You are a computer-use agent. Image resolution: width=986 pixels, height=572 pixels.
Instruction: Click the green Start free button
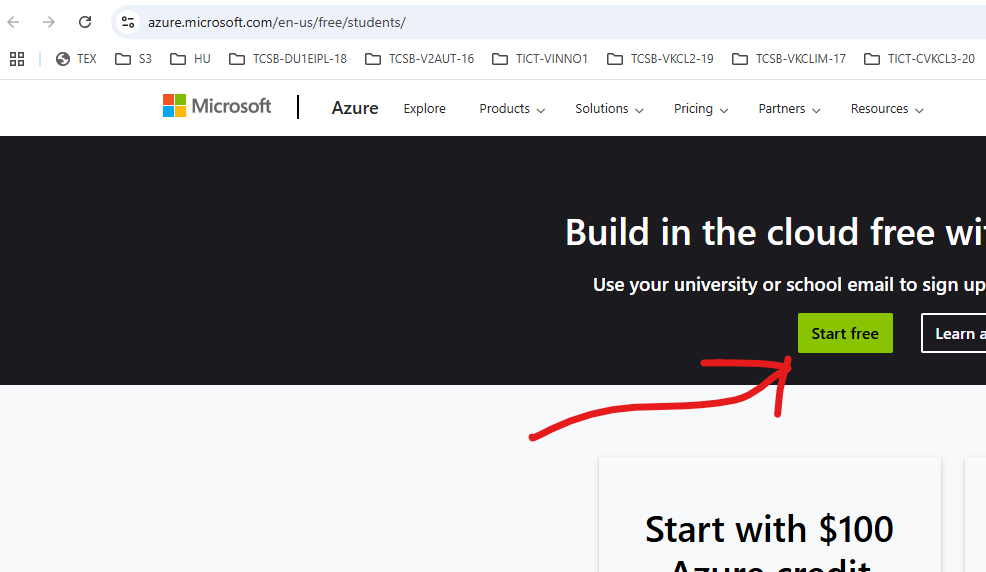click(x=845, y=333)
